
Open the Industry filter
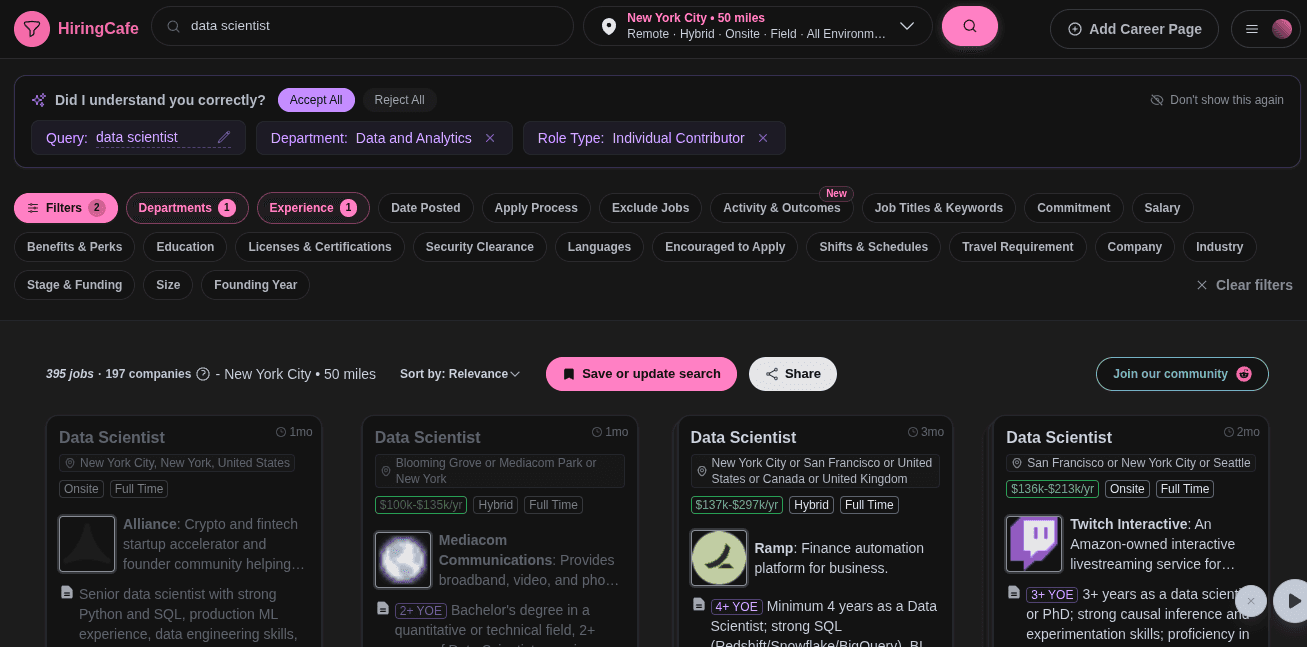click(x=1219, y=247)
